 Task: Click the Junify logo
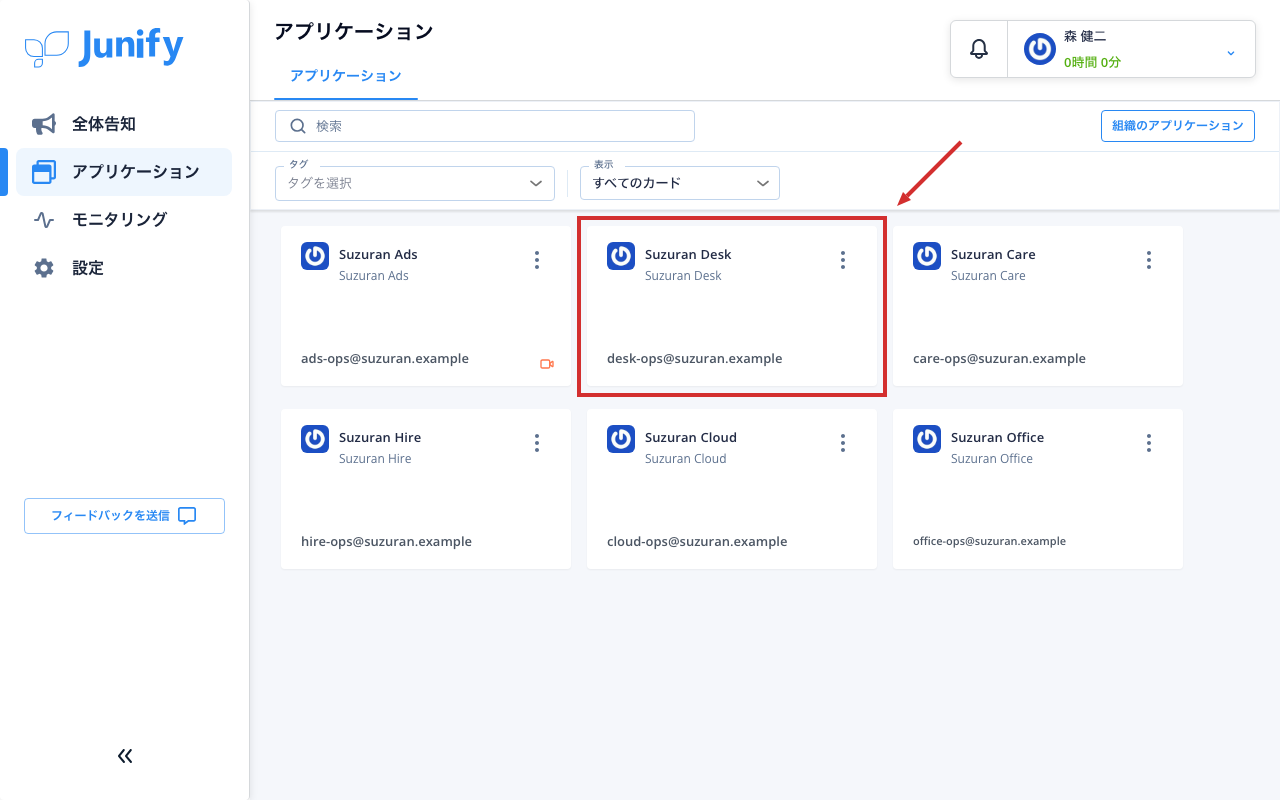104,47
